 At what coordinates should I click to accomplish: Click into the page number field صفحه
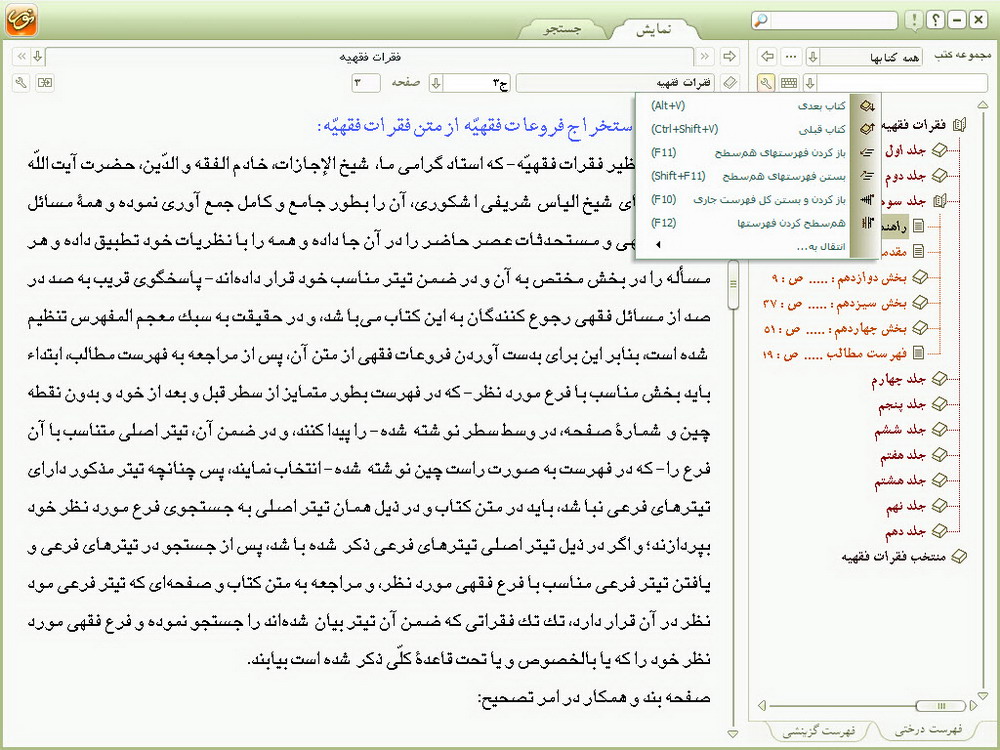(366, 83)
